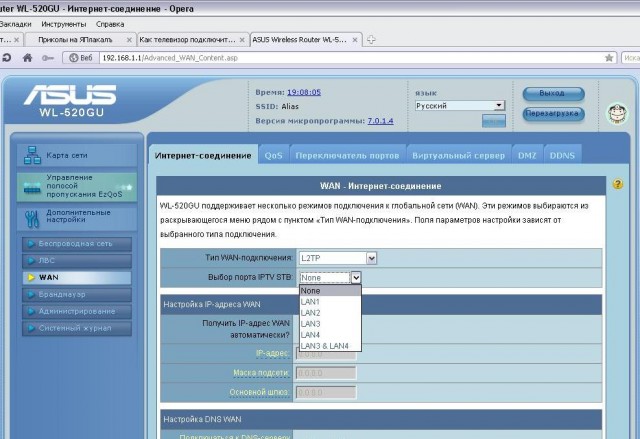Click the Выход logout button
Image resolution: width=640 pixels, height=439 pixels.
[x=553, y=93]
